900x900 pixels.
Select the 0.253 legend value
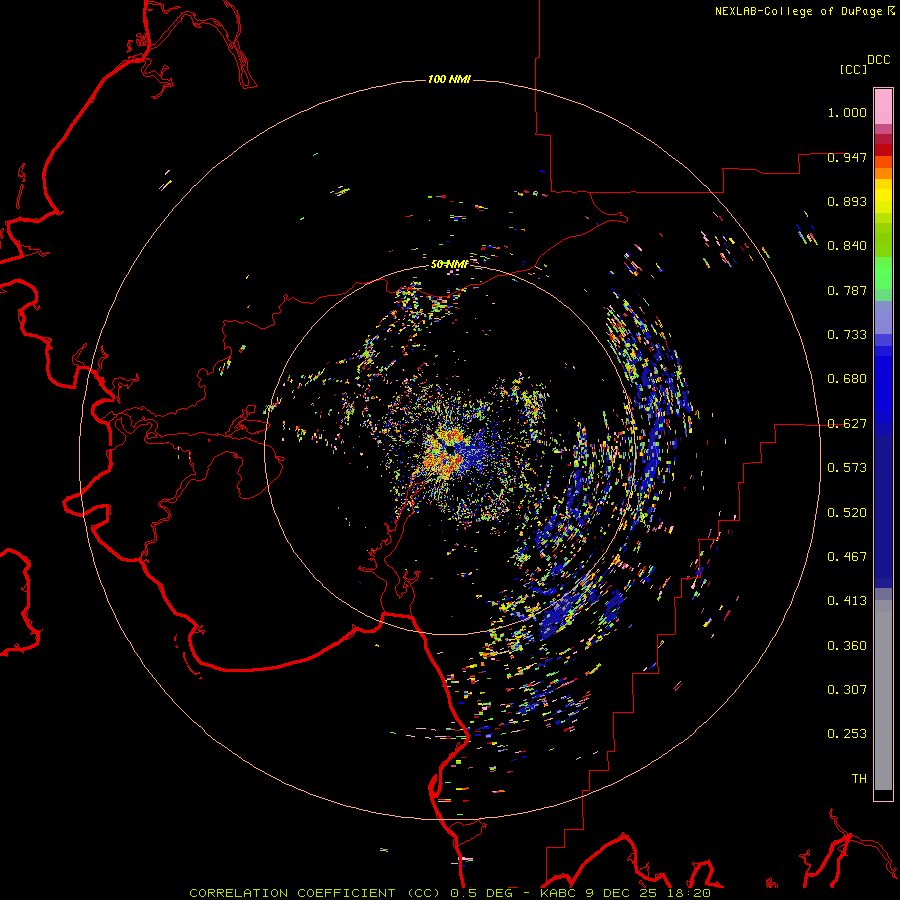point(847,734)
